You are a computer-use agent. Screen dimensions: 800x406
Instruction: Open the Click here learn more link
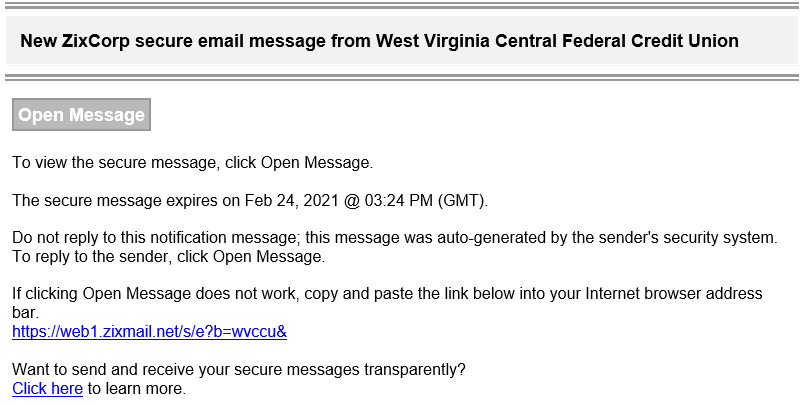(47, 389)
